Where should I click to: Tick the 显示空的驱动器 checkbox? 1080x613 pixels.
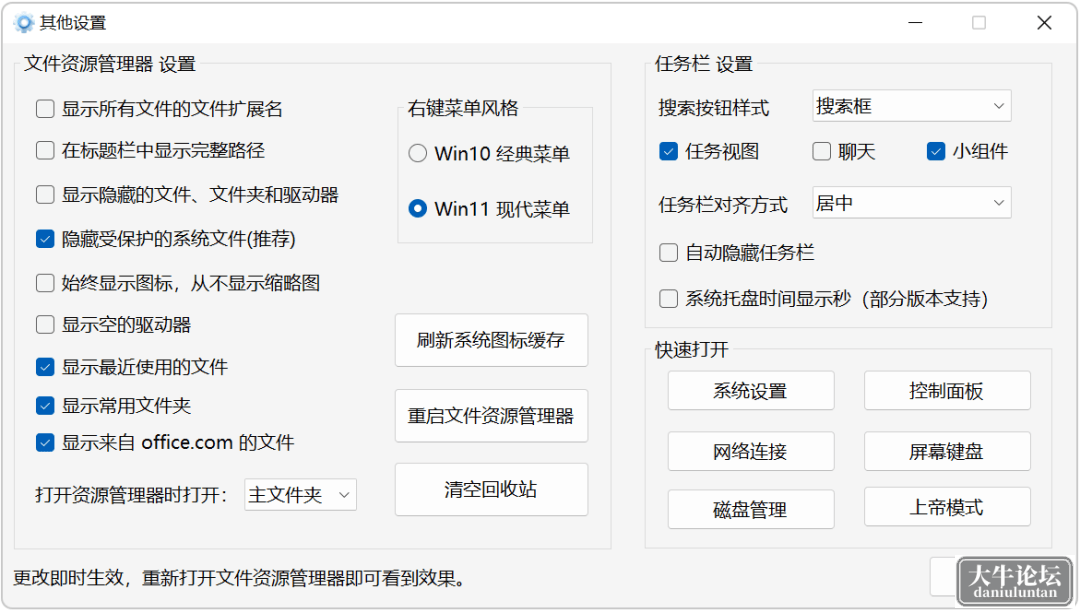45,325
